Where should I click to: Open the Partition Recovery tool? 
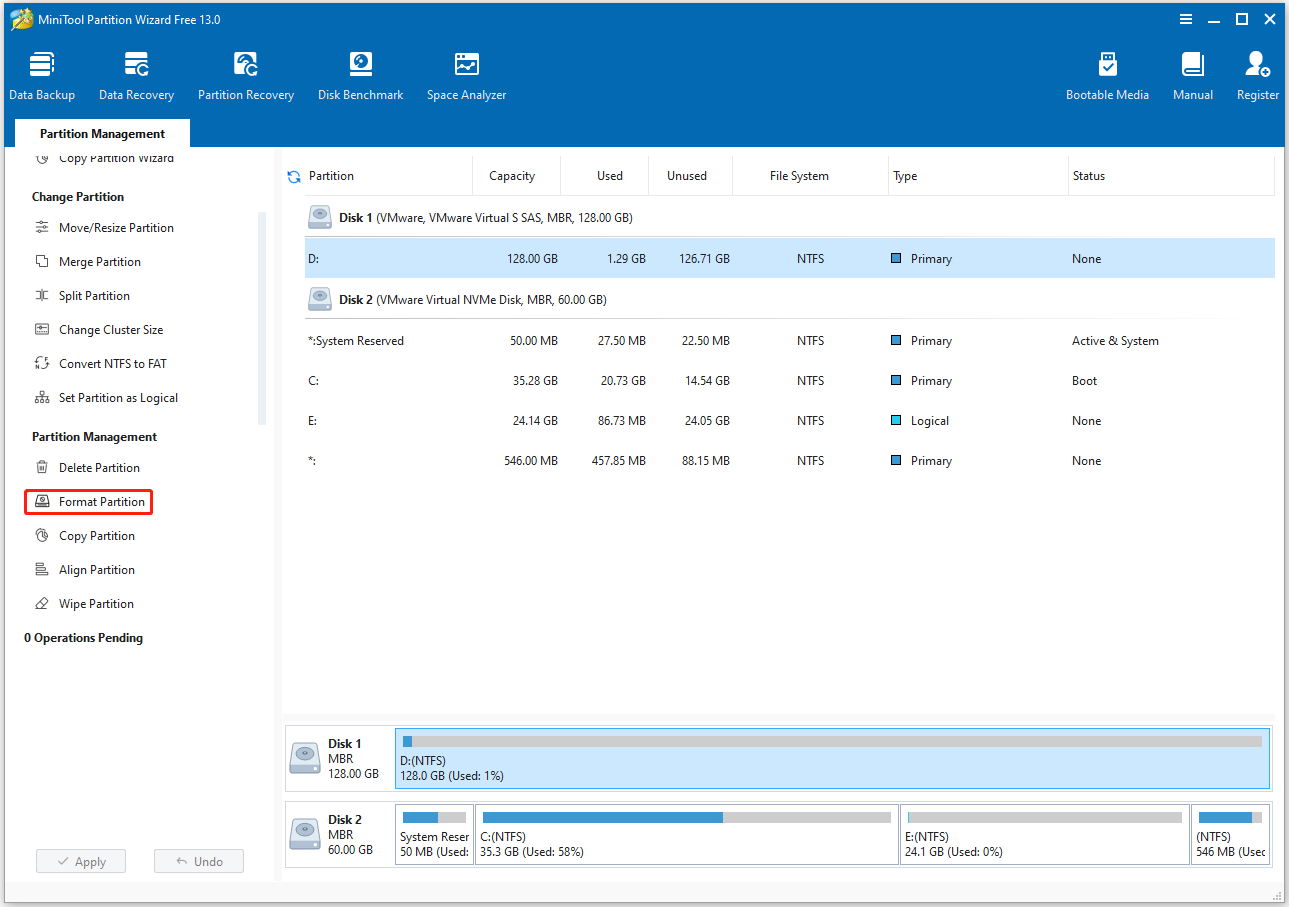tap(246, 75)
